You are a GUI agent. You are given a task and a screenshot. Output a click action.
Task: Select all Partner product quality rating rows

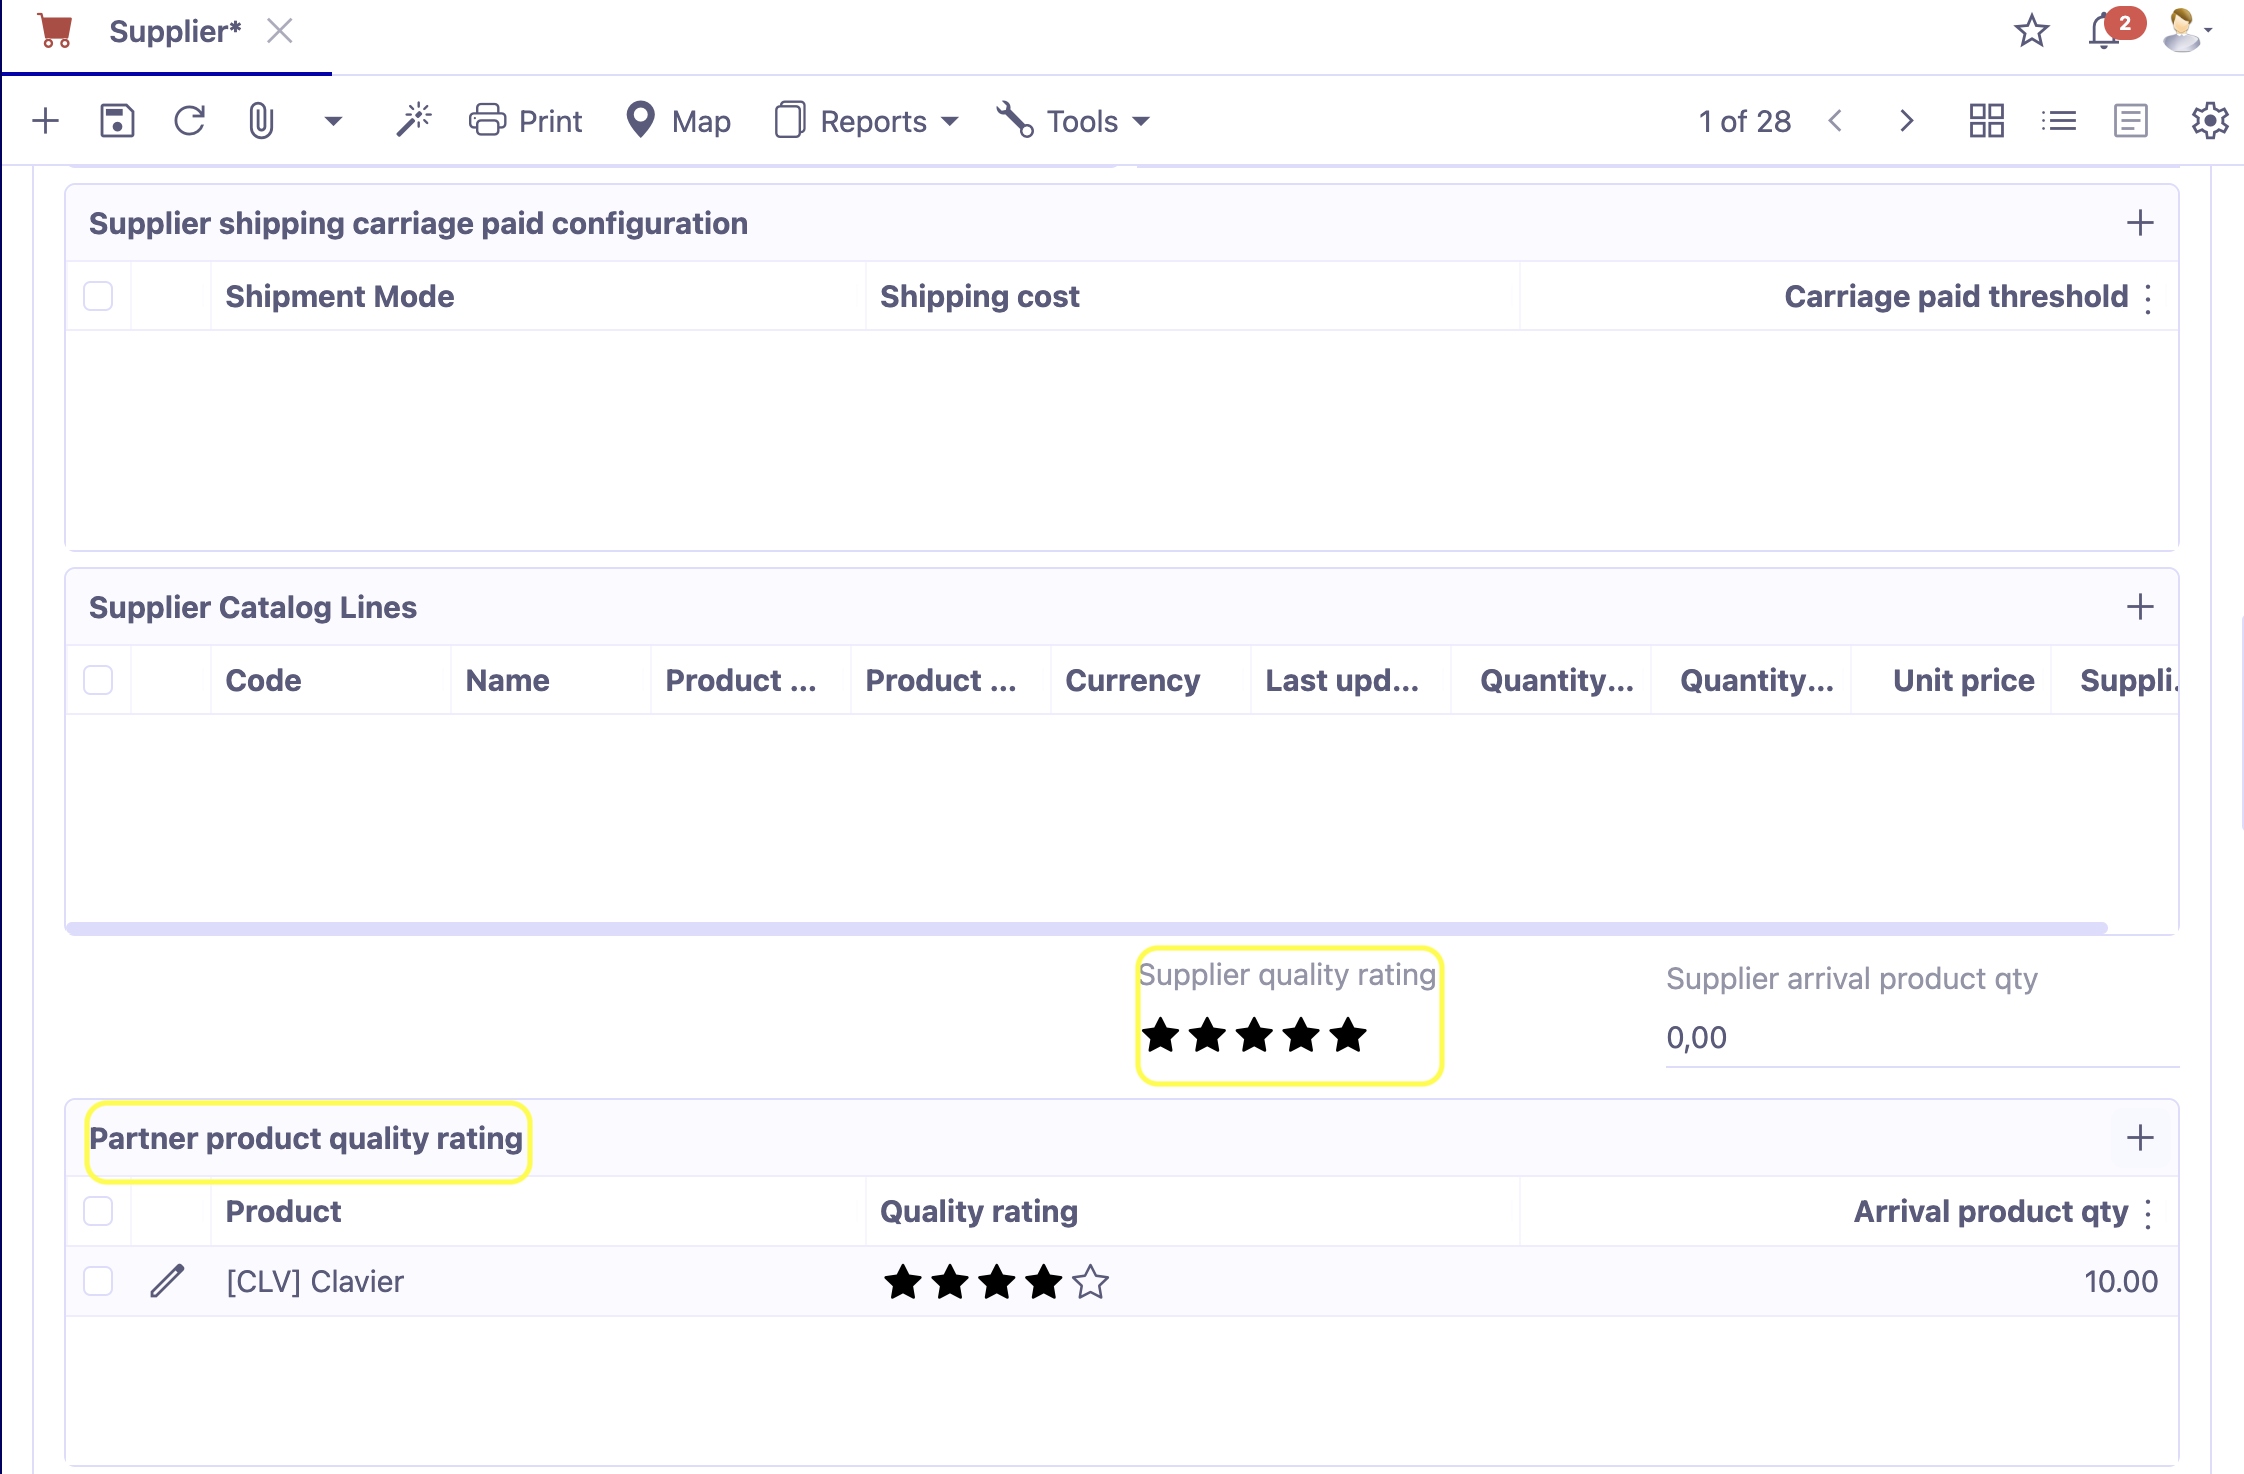pyautogui.click(x=98, y=1211)
